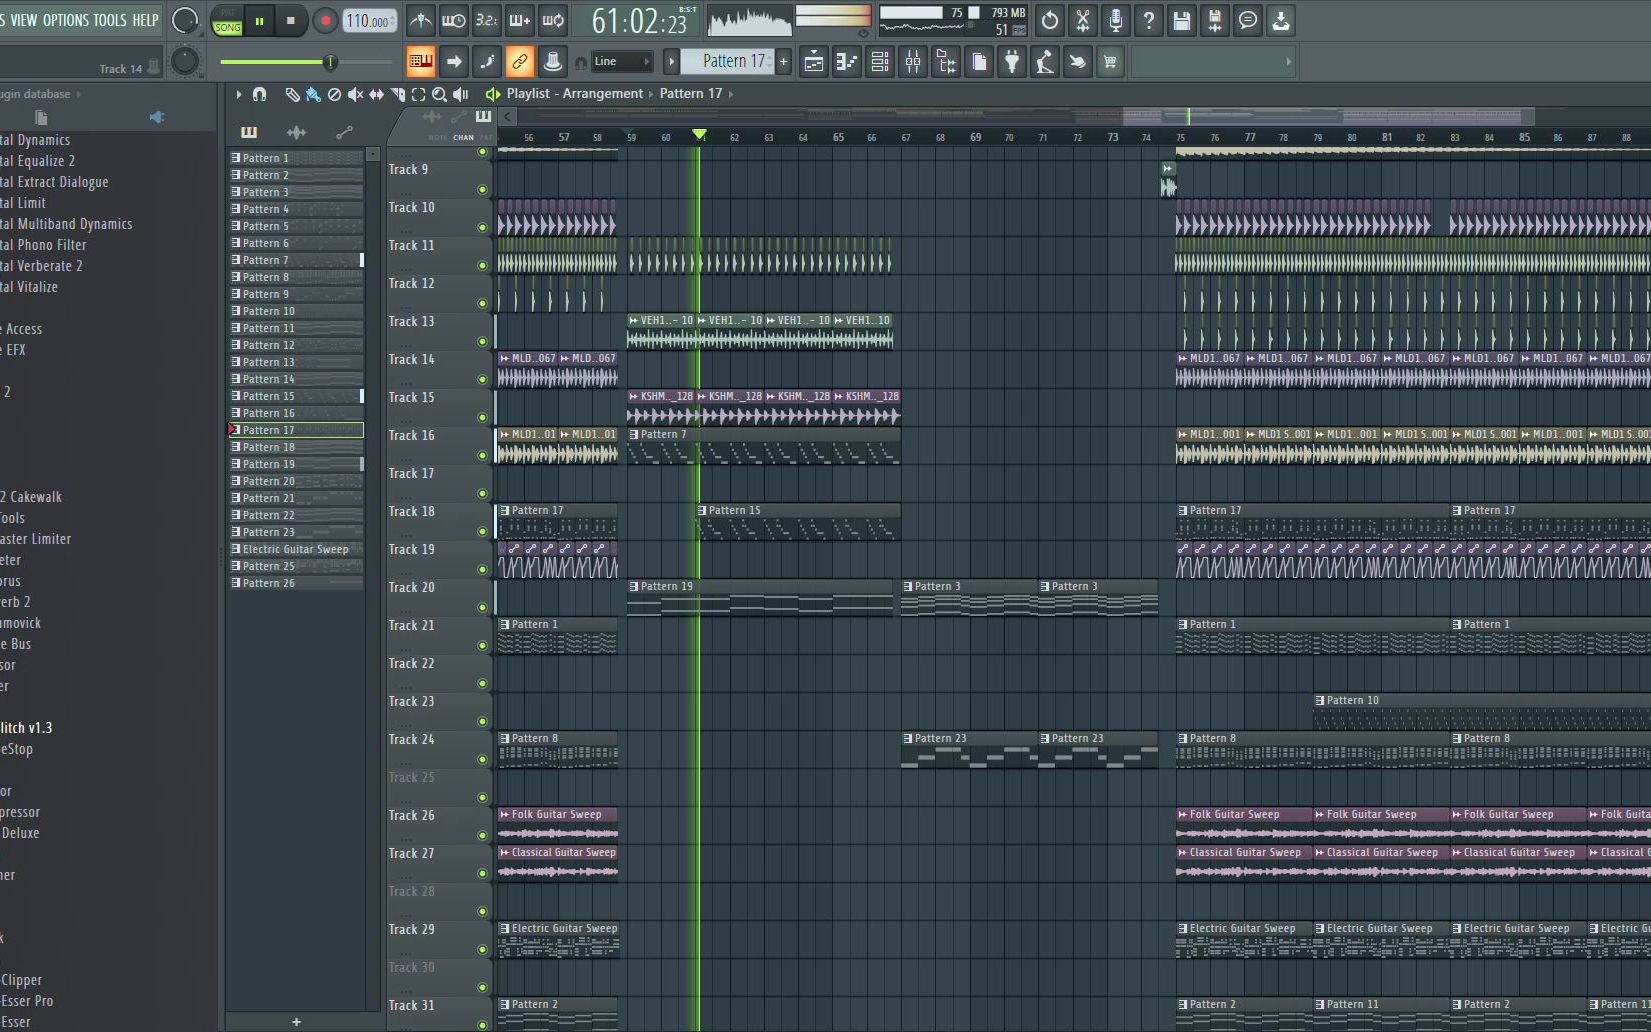Open the Line snap dropdown
This screenshot has width=1651, height=1032.
(621, 62)
